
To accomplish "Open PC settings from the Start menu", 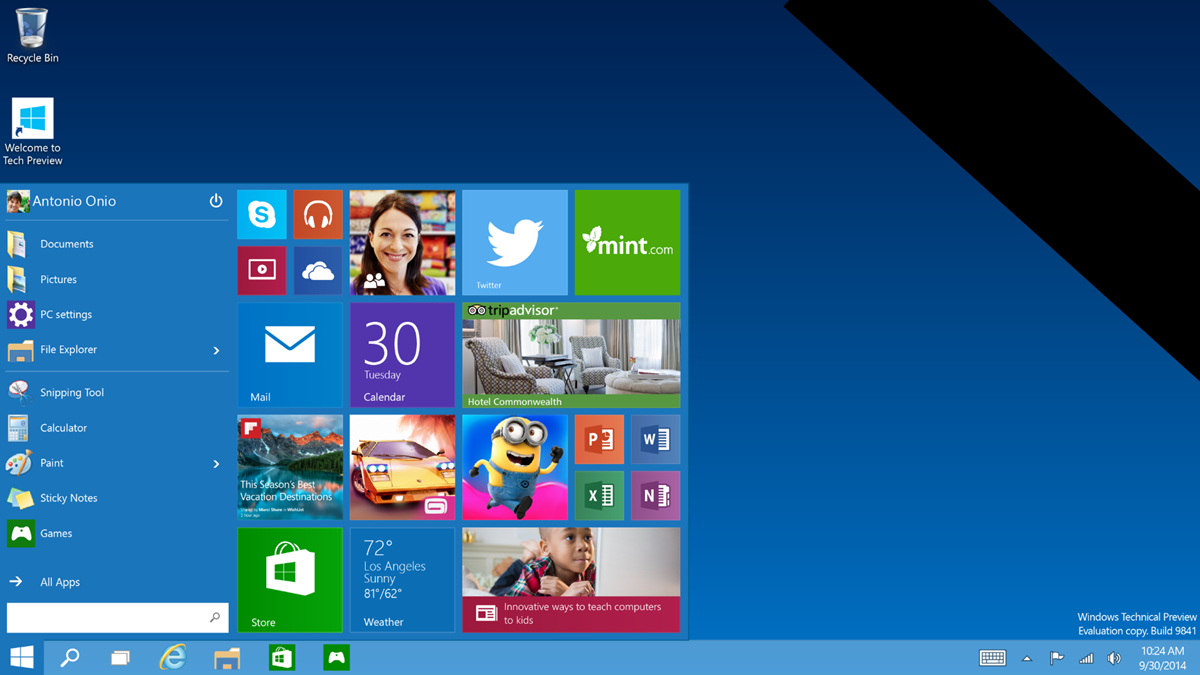I will (117, 314).
